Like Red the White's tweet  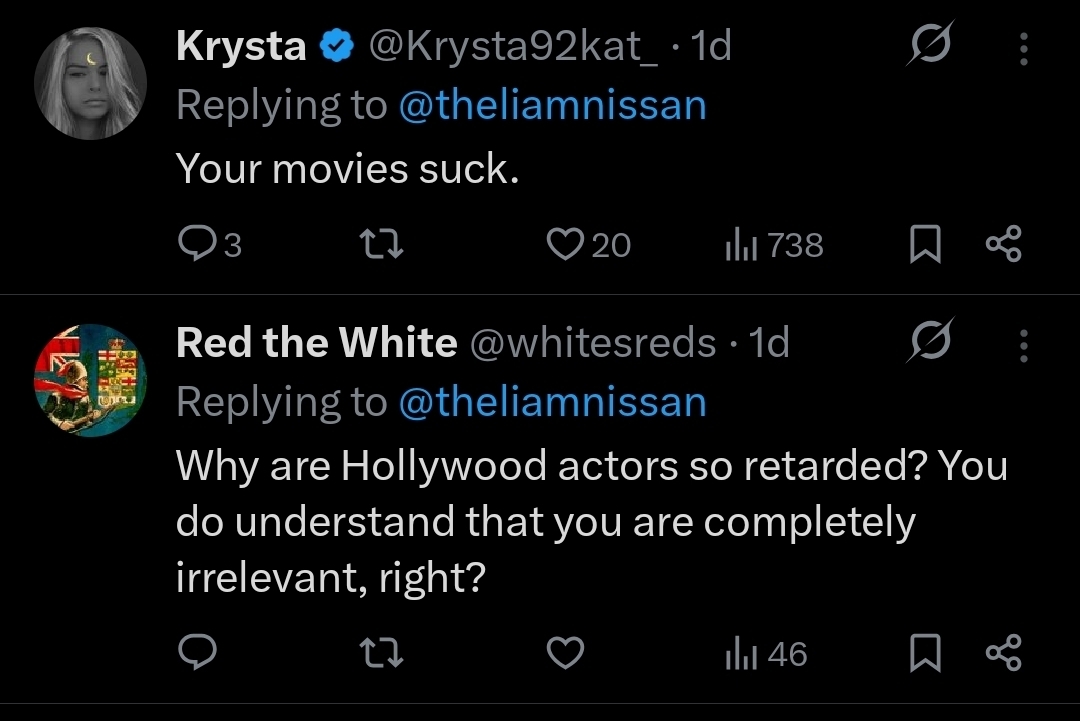pyautogui.click(x=565, y=654)
